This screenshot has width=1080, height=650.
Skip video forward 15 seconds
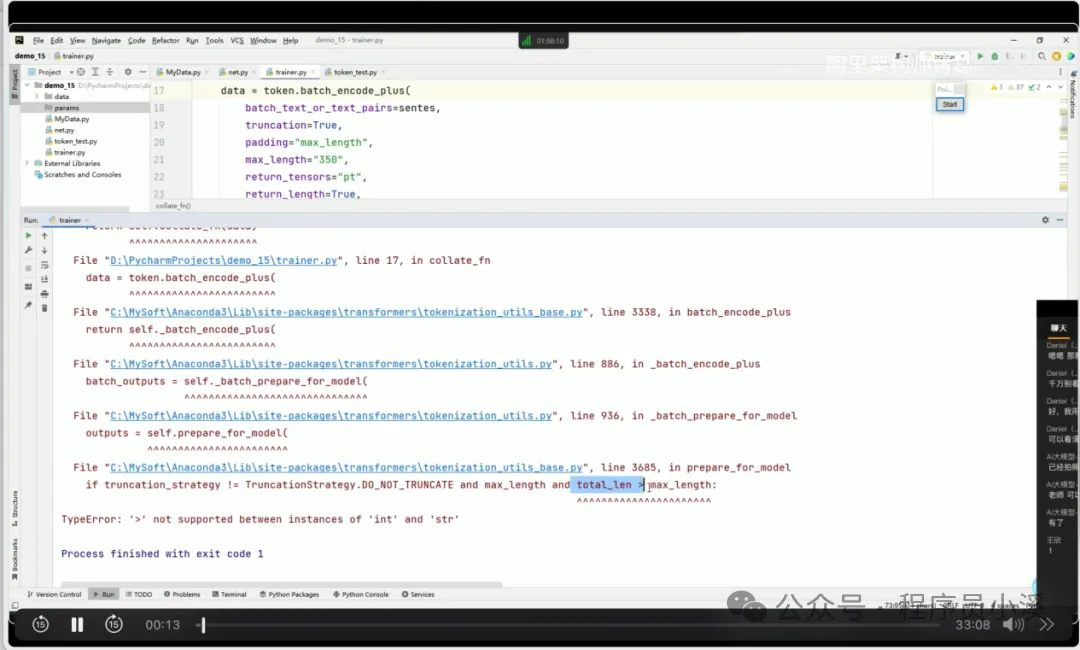tap(114, 625)
